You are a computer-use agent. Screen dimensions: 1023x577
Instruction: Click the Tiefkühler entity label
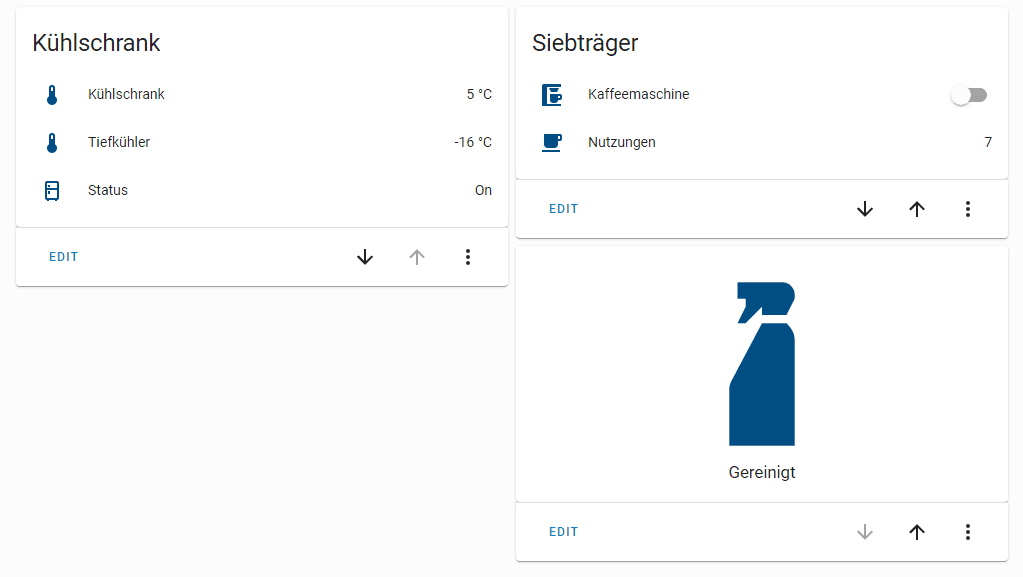(119, 142)
